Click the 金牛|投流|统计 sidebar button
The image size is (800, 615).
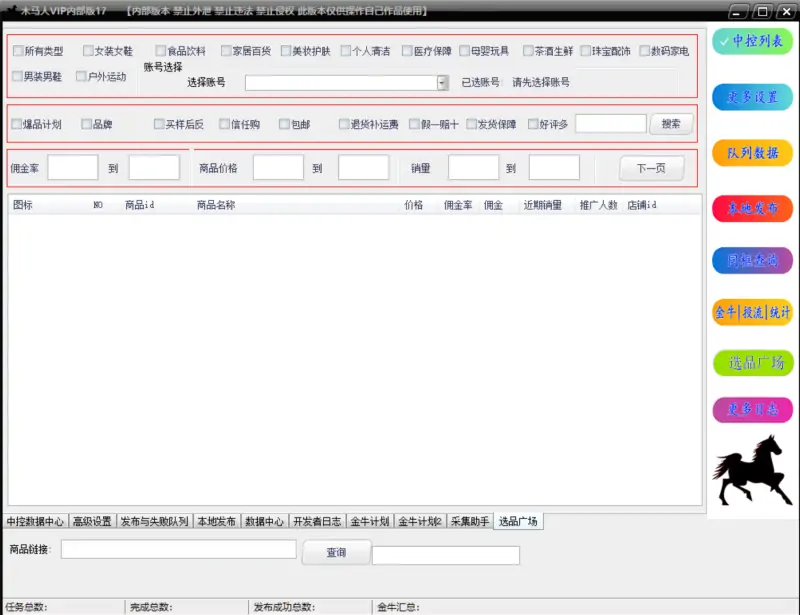click(x=752, y=312)
